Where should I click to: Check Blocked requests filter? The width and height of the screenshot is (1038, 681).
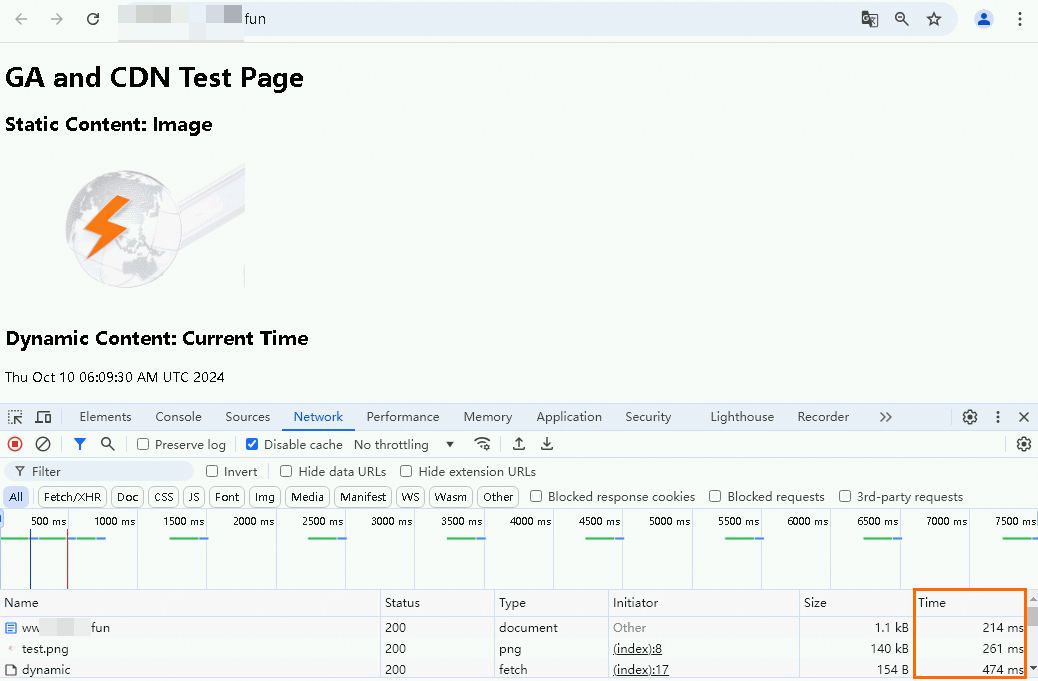click(x=715, y=496)
